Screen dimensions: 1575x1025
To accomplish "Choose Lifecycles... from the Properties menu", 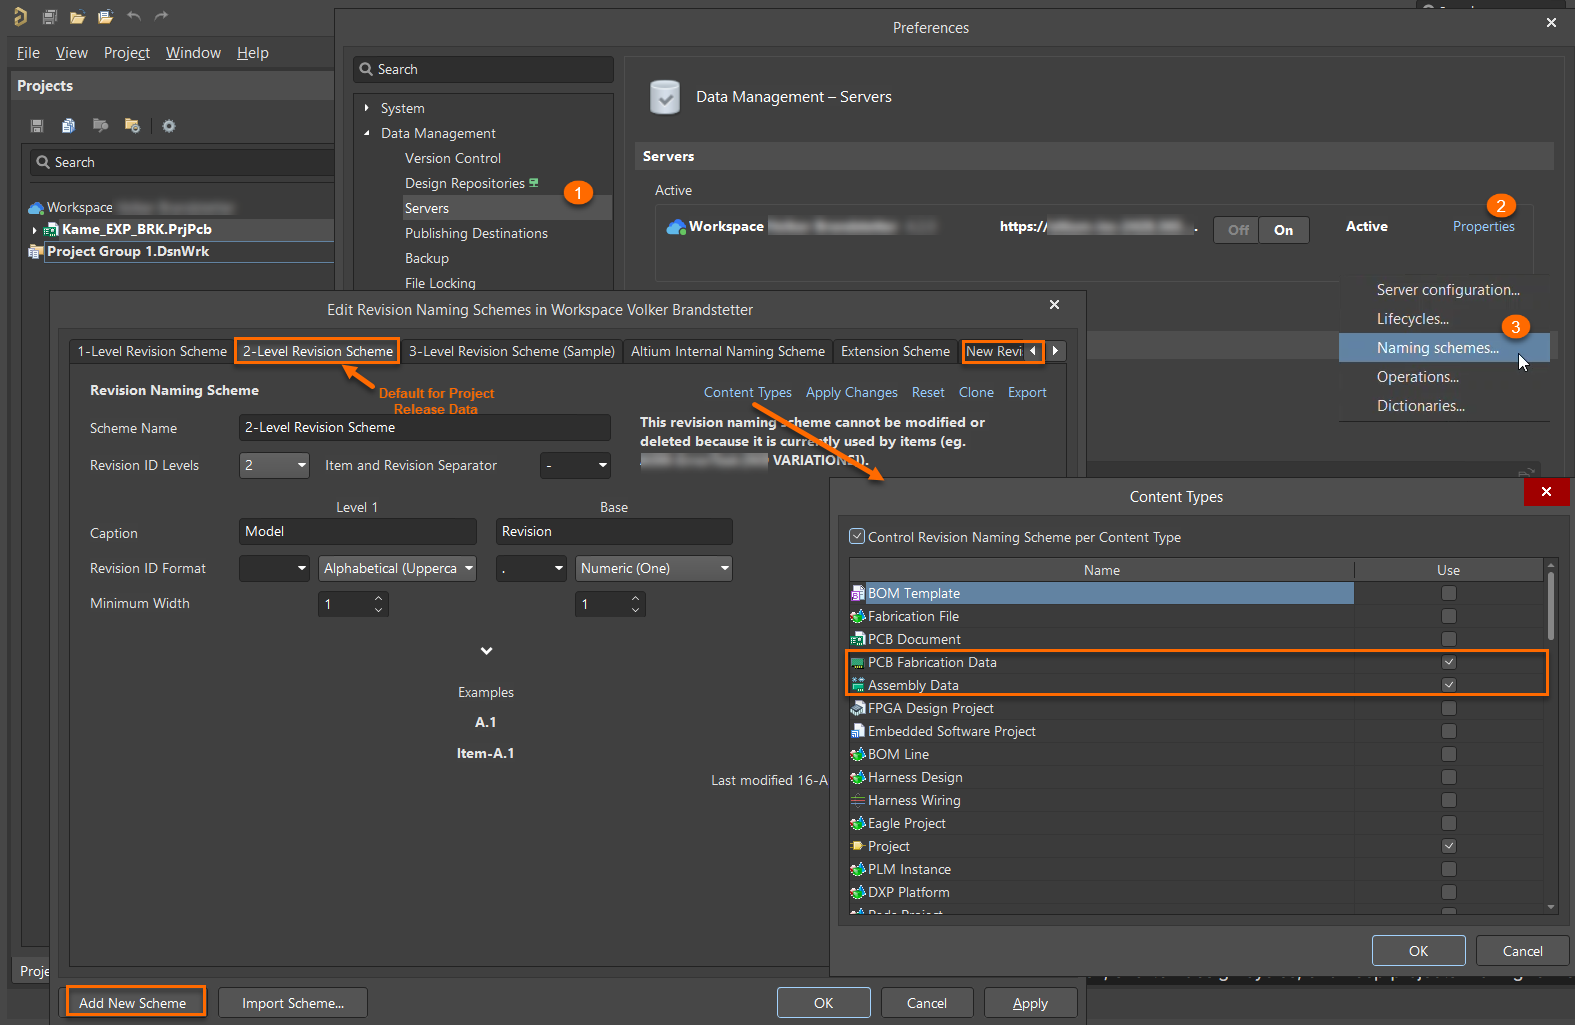I will (x=1412, y=319).
